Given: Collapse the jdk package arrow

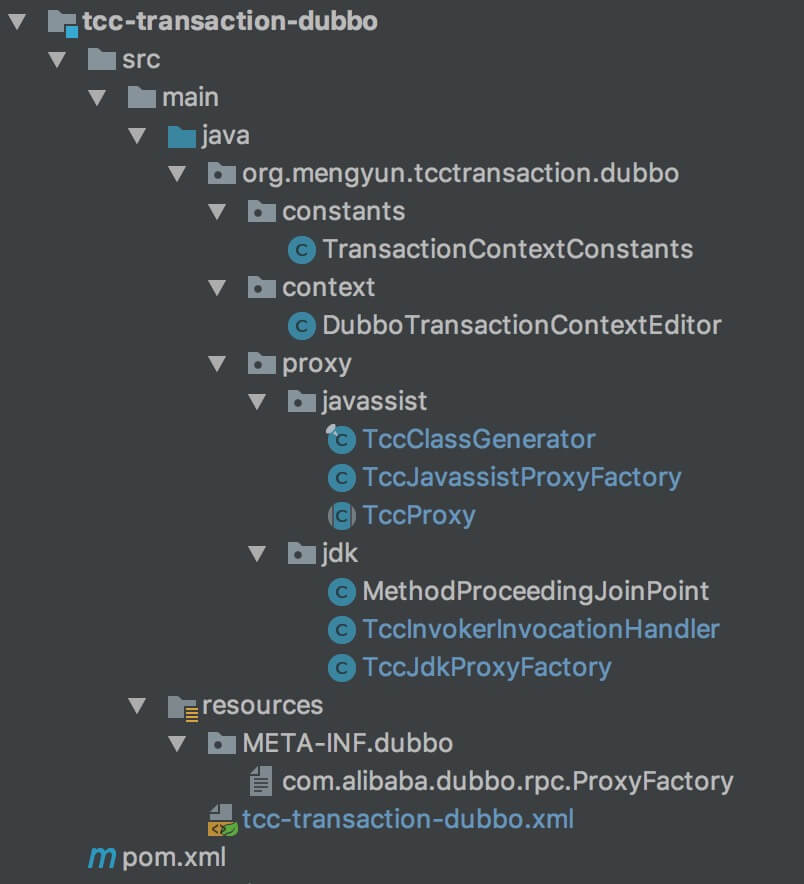Looking at the screenshot, I should 257,553.
